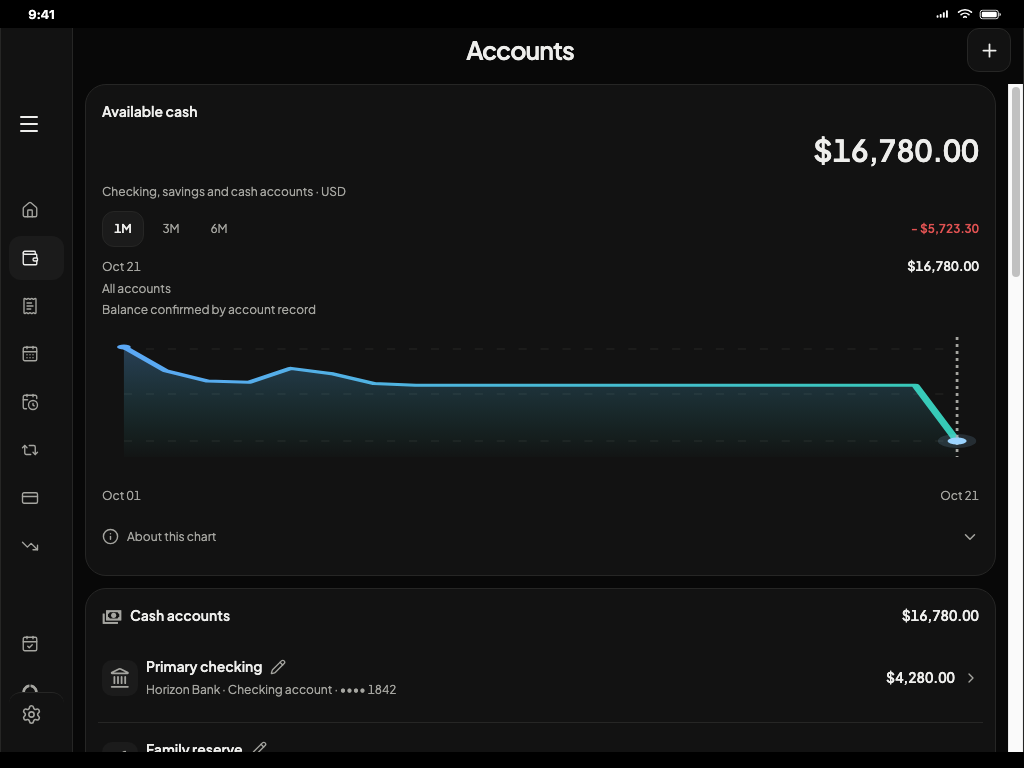Edit Primary checking name with pencil icon
The width and height of the screenshot is (1024, 768).
pyautogui.click(x=278, y=667)
